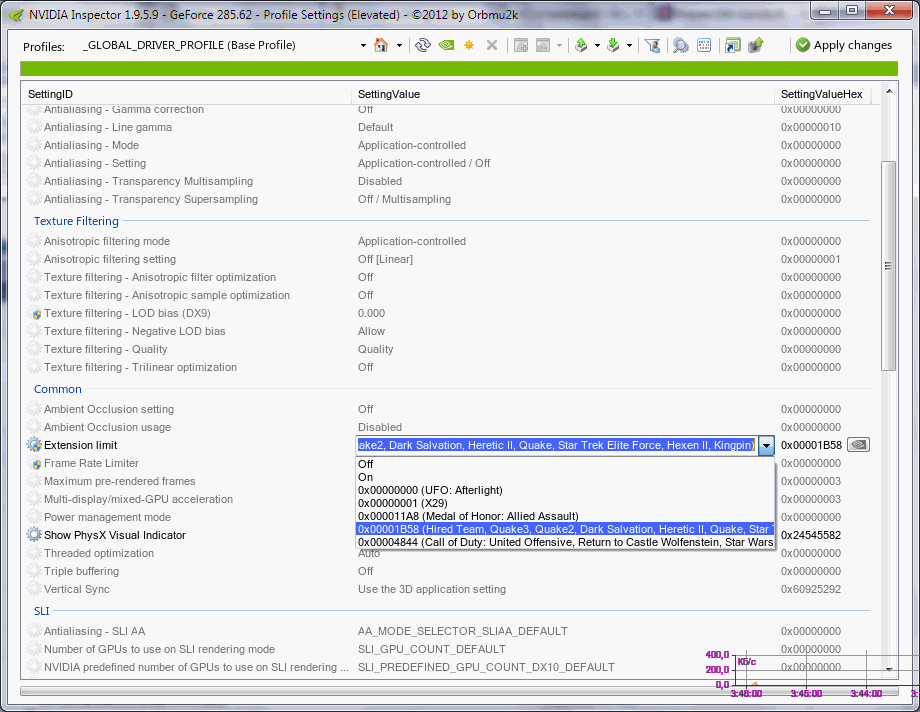The image size is (920, 712).
Task: Click the home icon for base profile
Action: (x=381, y=45)
